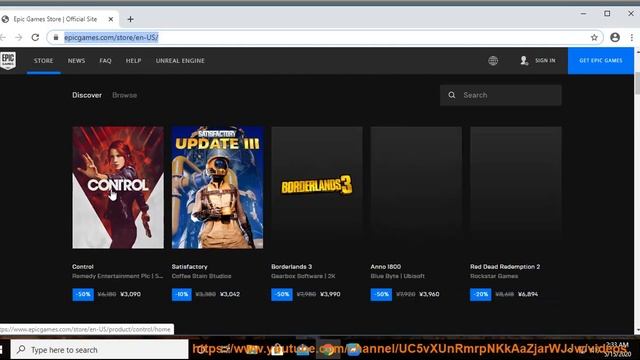Click the taskbar clock showing 2:33 AM
The height and width of the screenshot is (360, 640).
click(618, 349)
